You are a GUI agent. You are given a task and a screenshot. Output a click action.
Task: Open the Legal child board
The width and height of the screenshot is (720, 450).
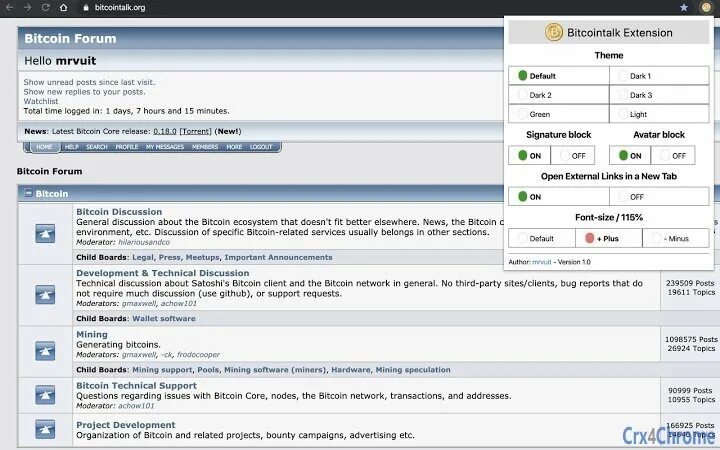pos(143,257)
